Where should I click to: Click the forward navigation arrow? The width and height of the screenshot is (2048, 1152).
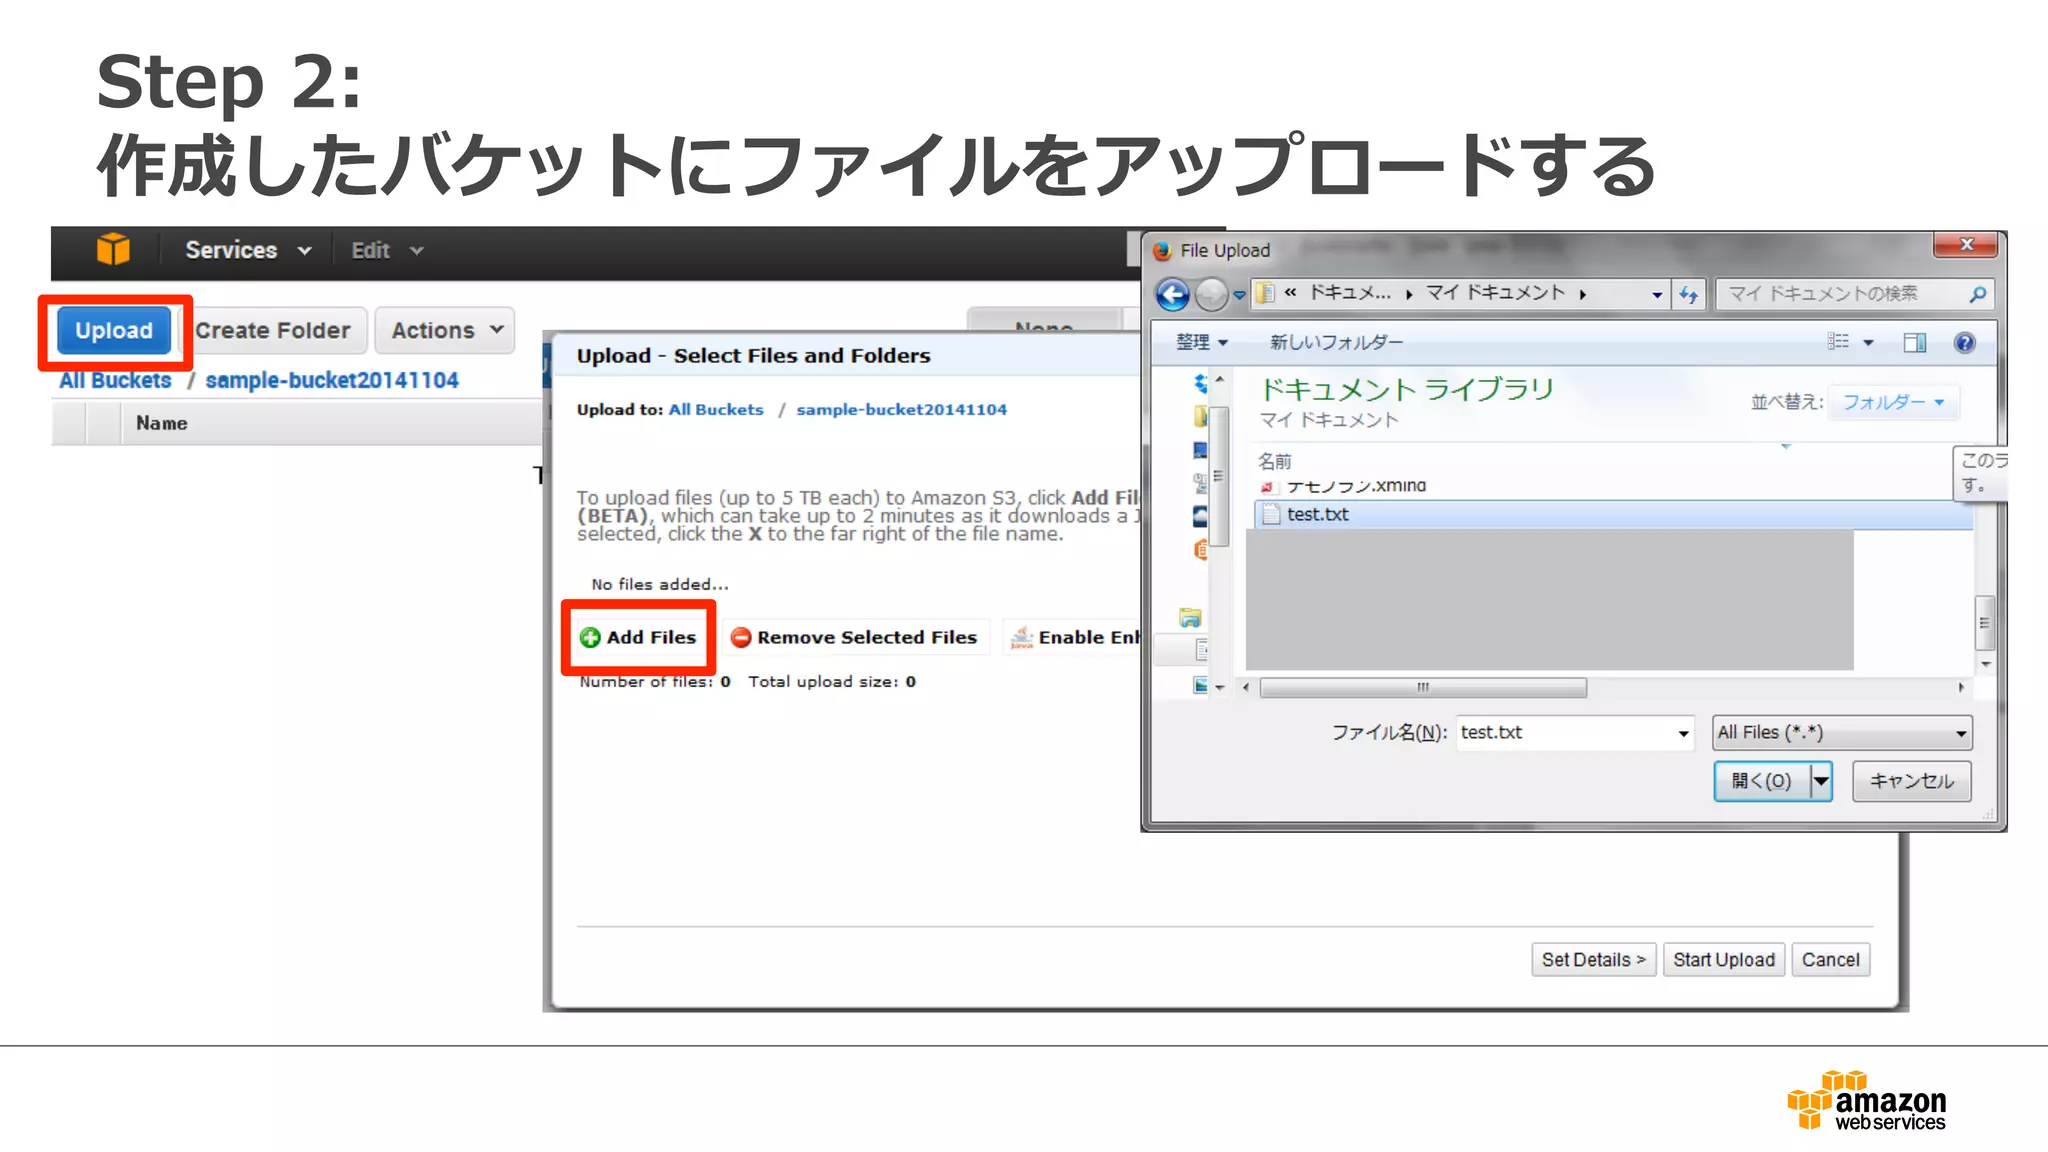(1211, 294)
